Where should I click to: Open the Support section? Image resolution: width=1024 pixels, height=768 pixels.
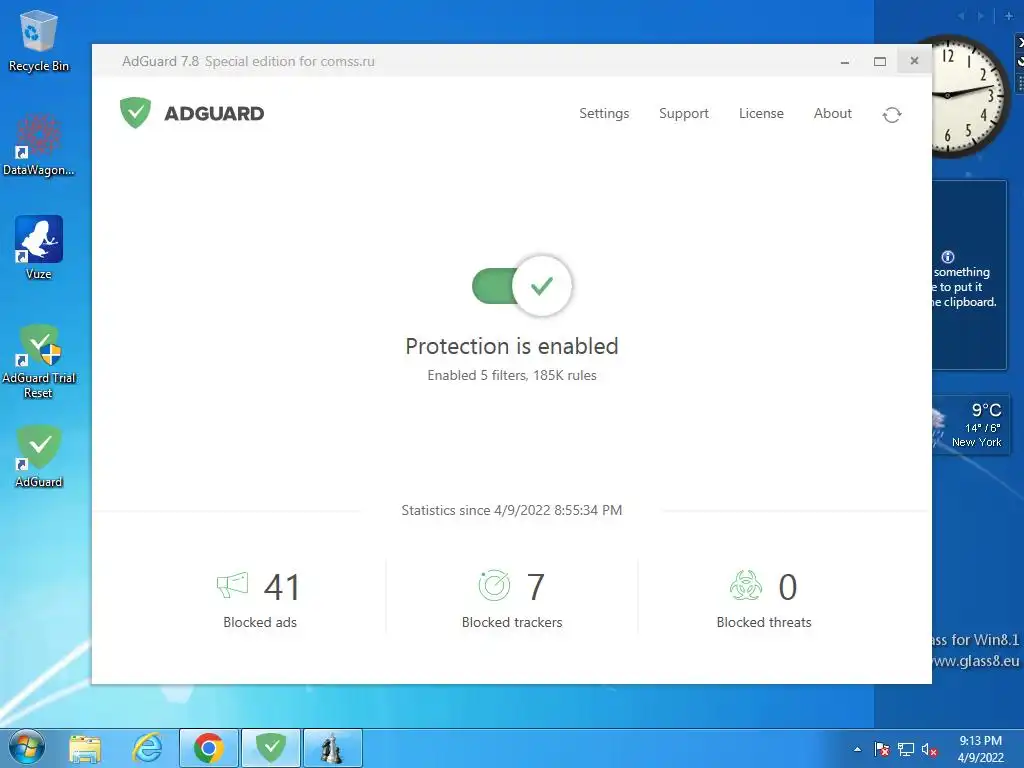coord(684,114)
